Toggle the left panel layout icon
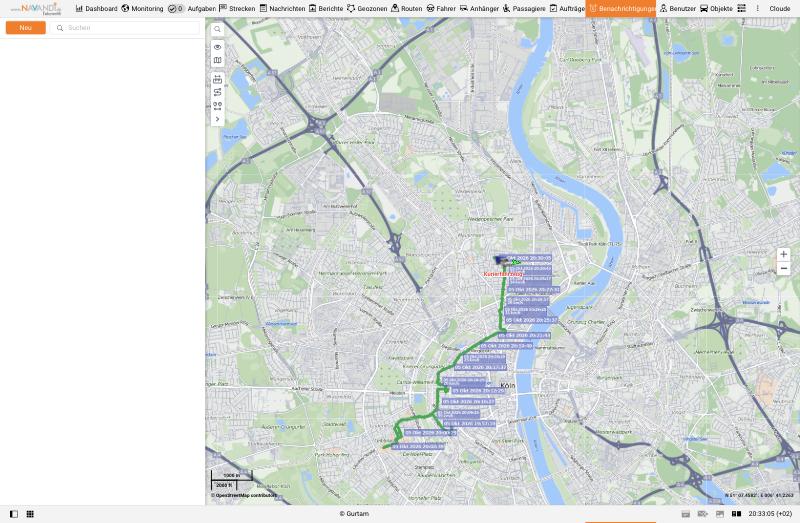The height and width of the screenshot is (523, 800). point(14,514)
